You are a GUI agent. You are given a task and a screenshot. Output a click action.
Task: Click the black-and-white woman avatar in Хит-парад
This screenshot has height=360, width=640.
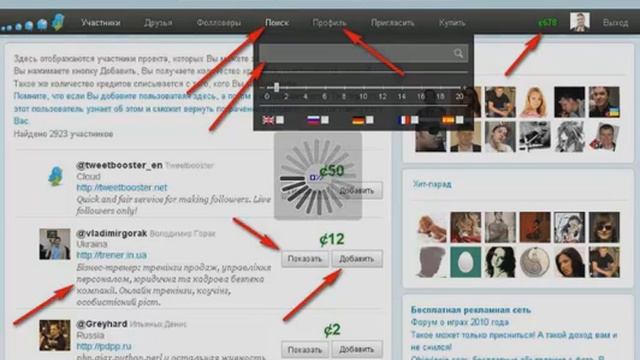click(x=500, y=262)
